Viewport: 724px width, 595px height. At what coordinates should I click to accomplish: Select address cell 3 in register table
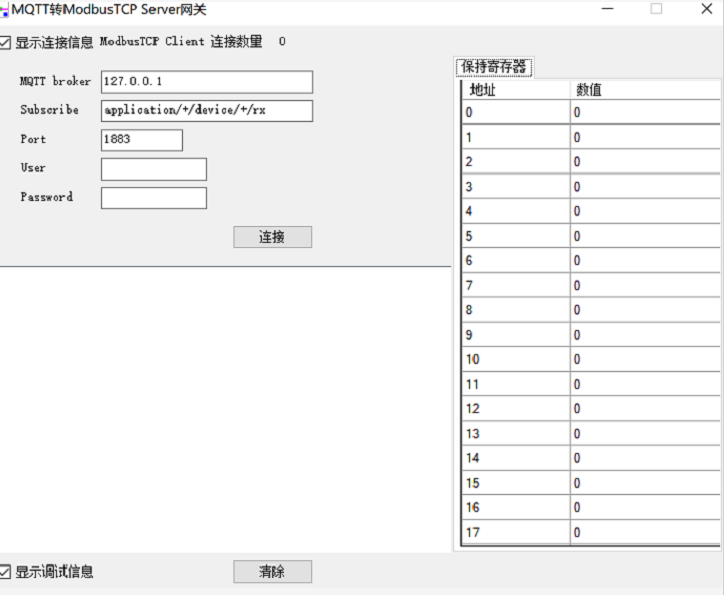[516, 186]
